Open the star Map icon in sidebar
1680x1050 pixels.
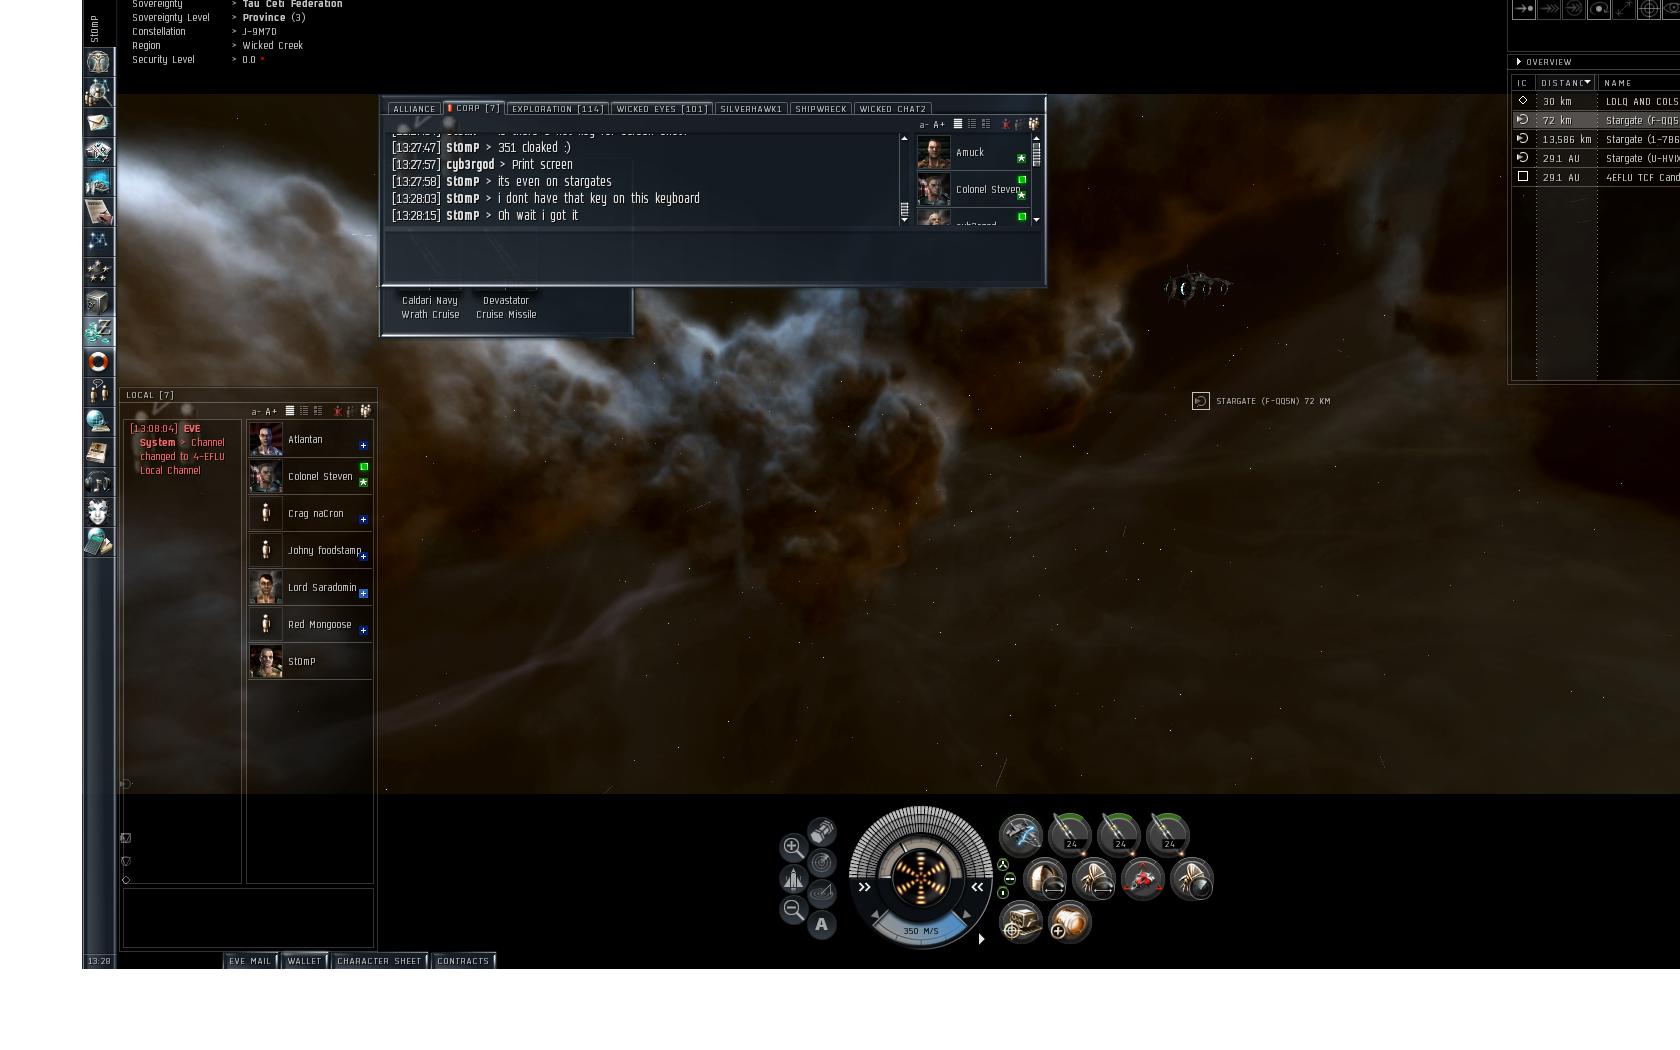(98, 242)
